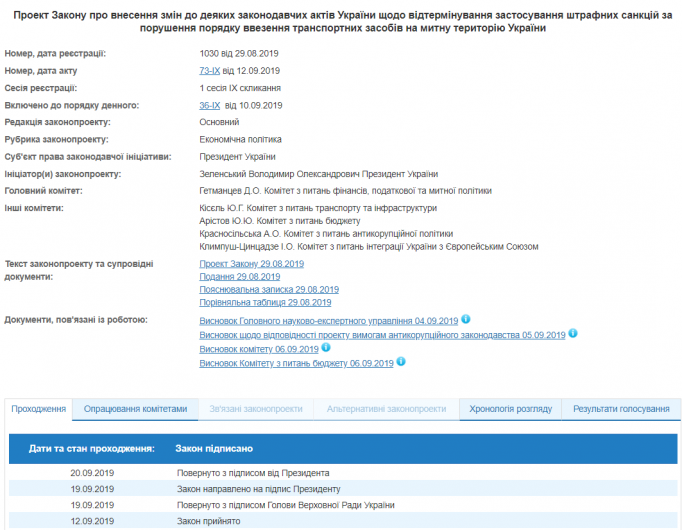682x530 pixels.
Task: Switch to the Опрацювання комітетами tab
Action: (x=135, y=409)
